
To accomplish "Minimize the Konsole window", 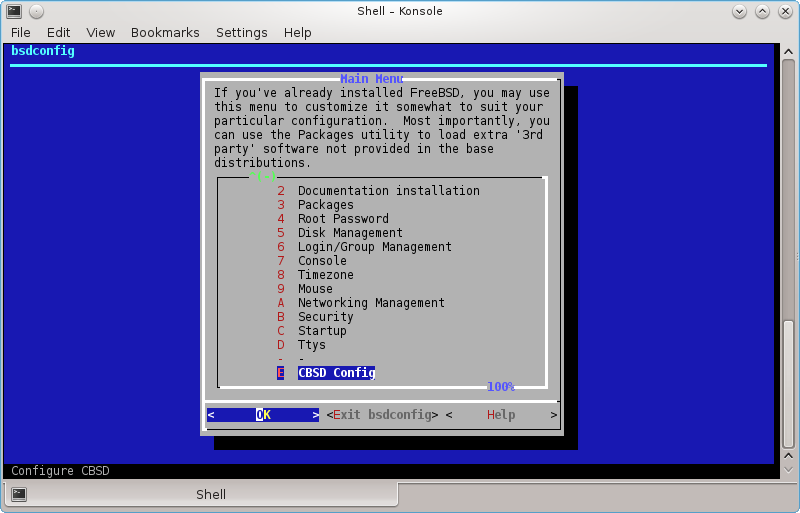I will click(x=739, y=11).
